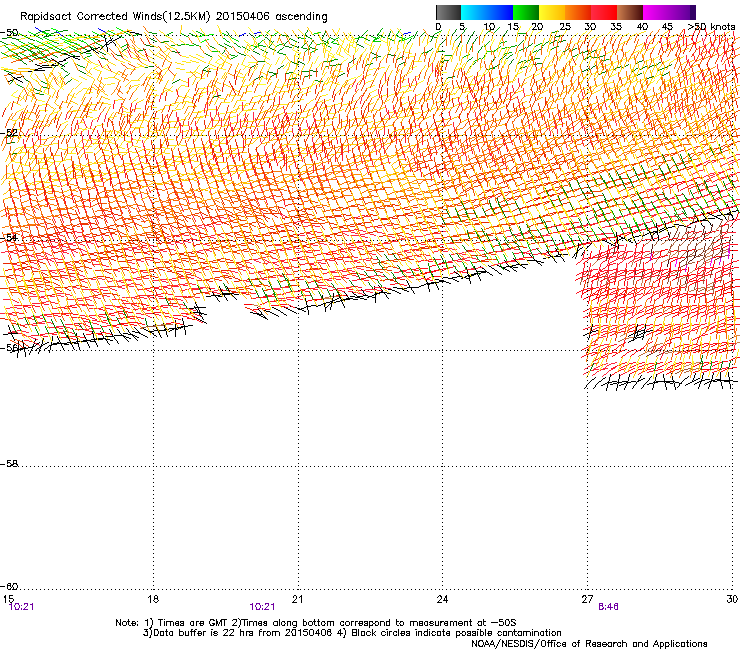Click the purple '8:46' time near longitude 27
The height and width of the screenshot is (650, 740).
click(608, 607)
